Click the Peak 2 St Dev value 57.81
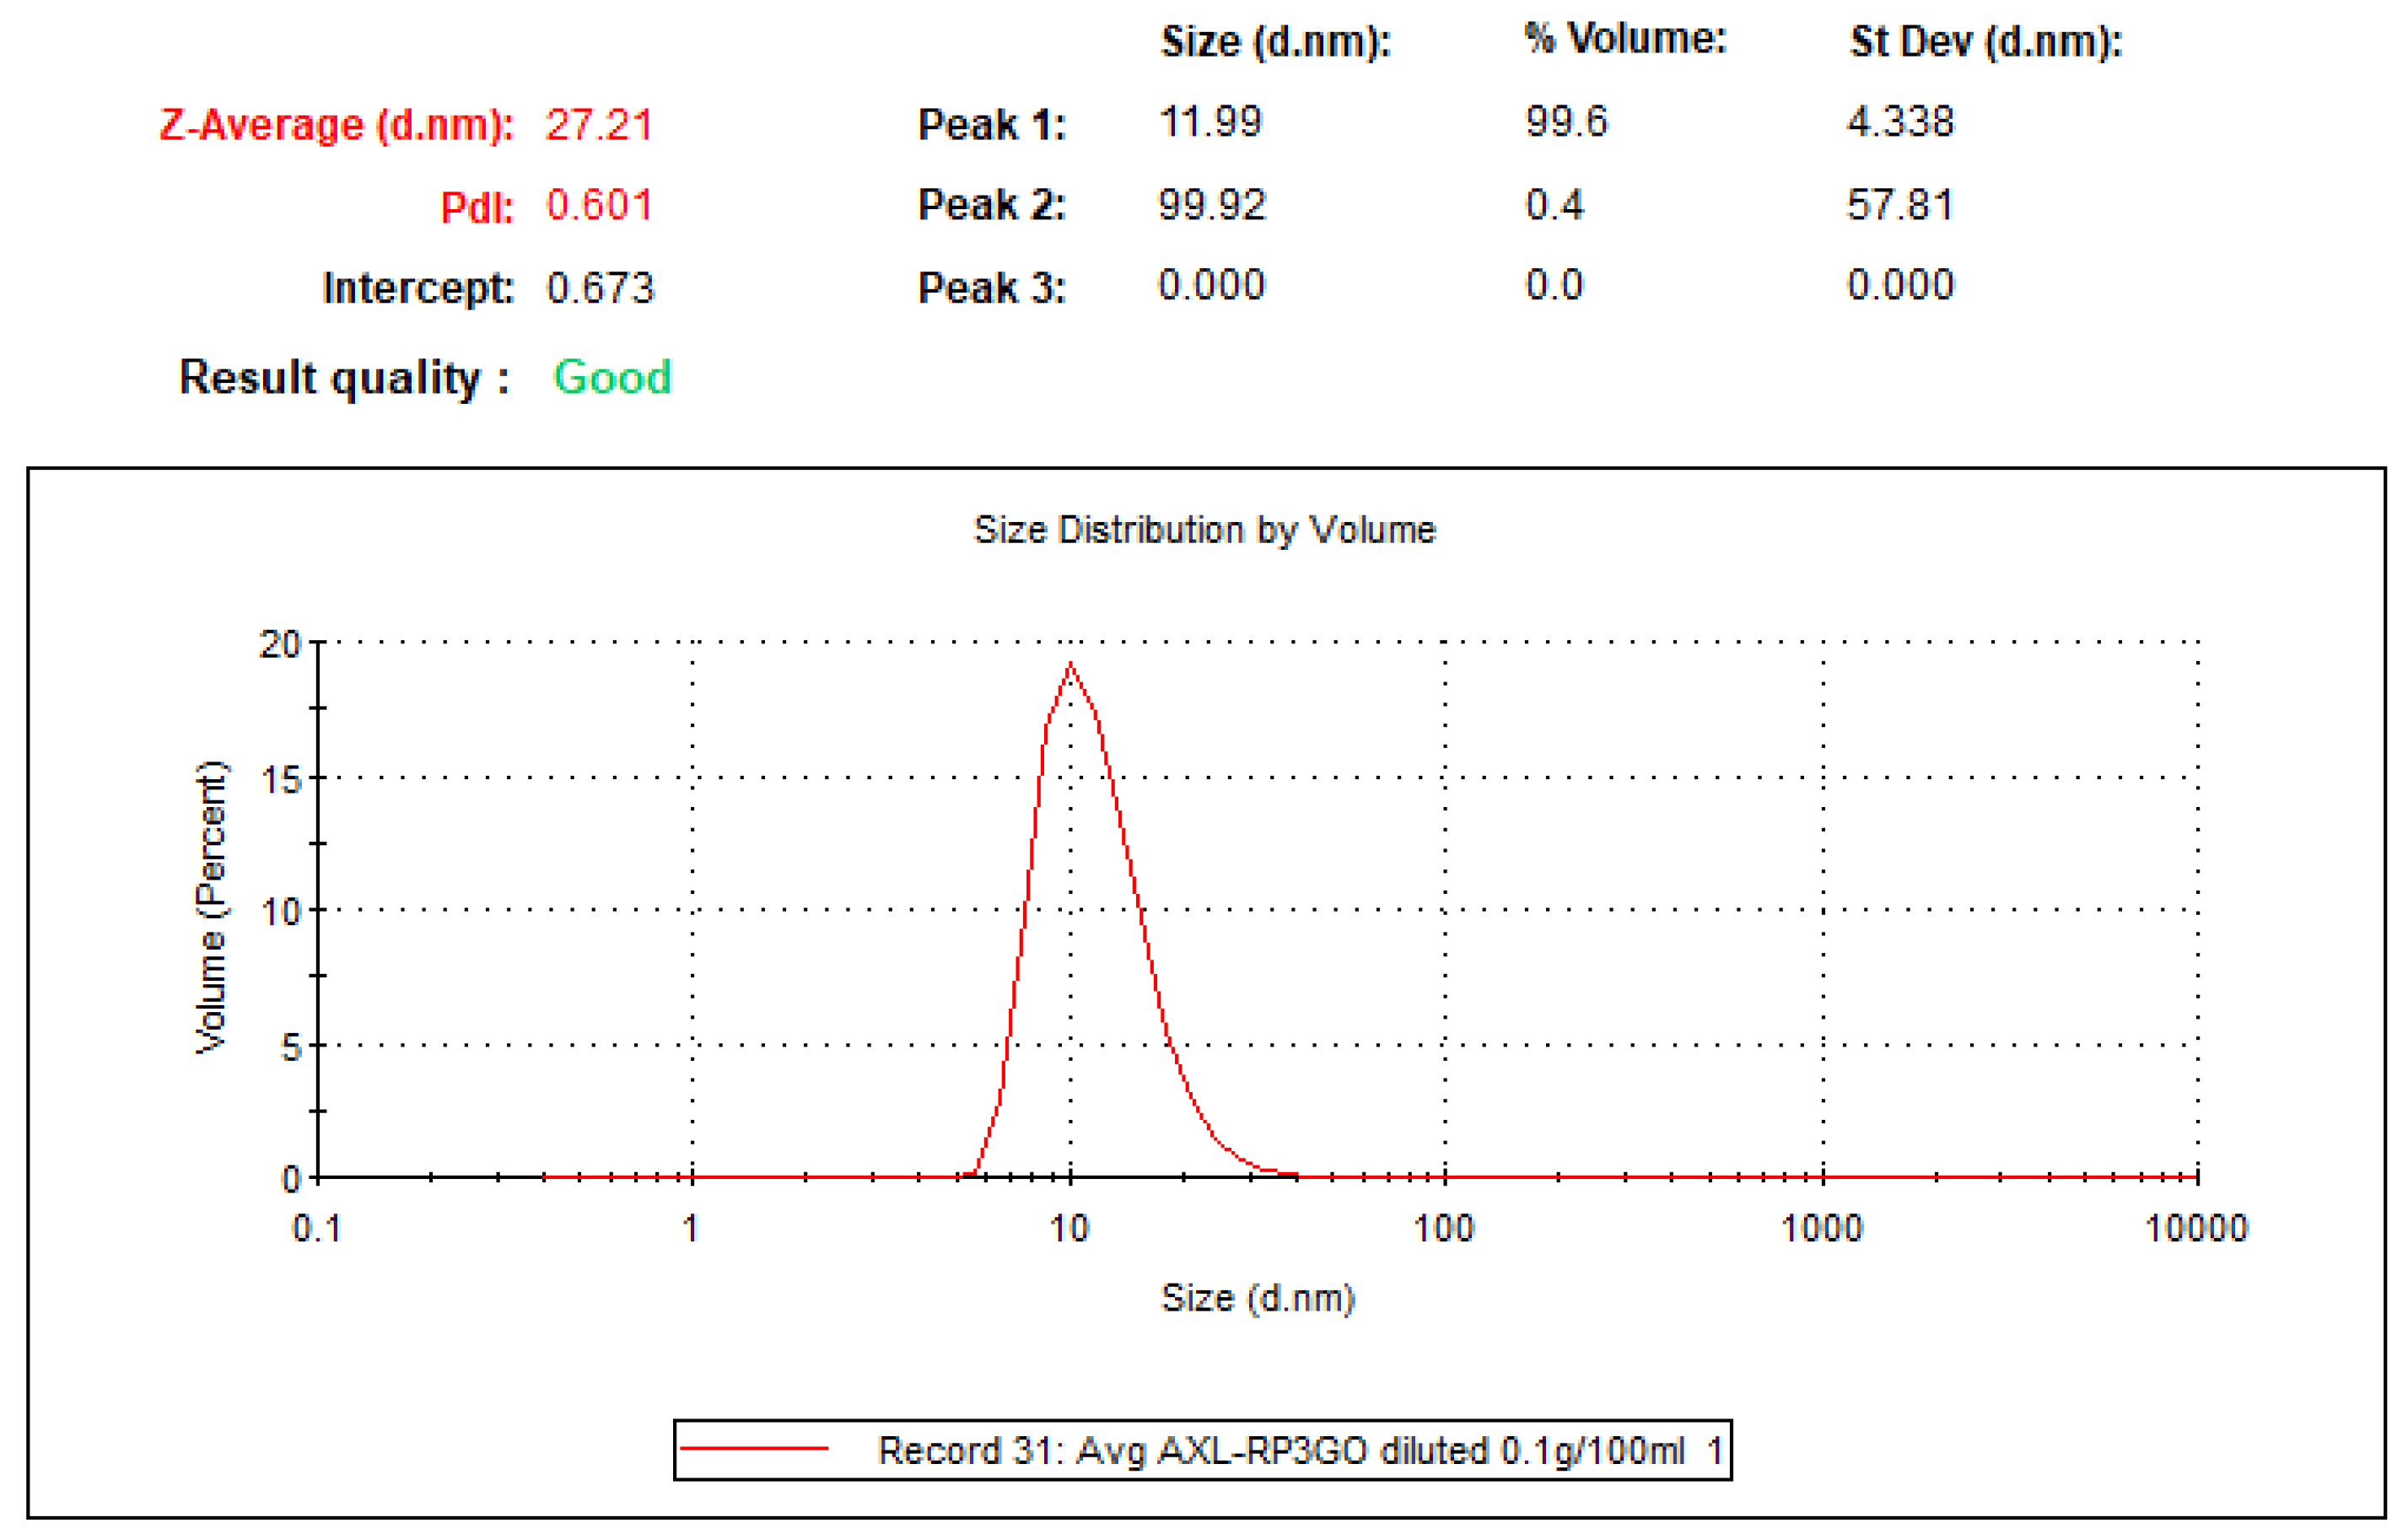Viewport: 2408px width, 1534px height. point(1899,204)
